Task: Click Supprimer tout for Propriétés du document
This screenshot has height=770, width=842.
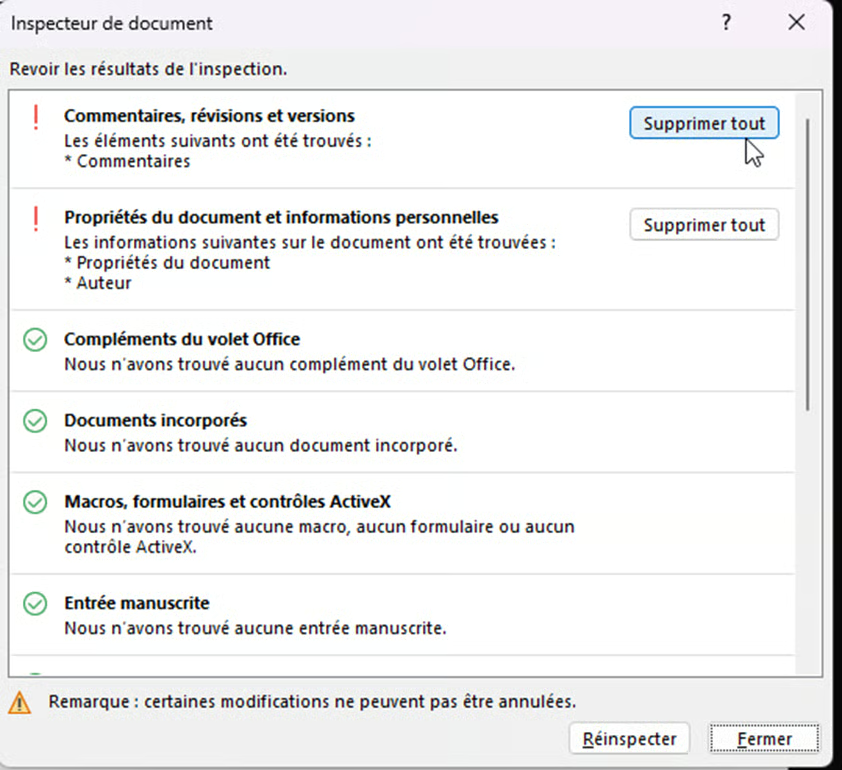Action: click(704, 225)
